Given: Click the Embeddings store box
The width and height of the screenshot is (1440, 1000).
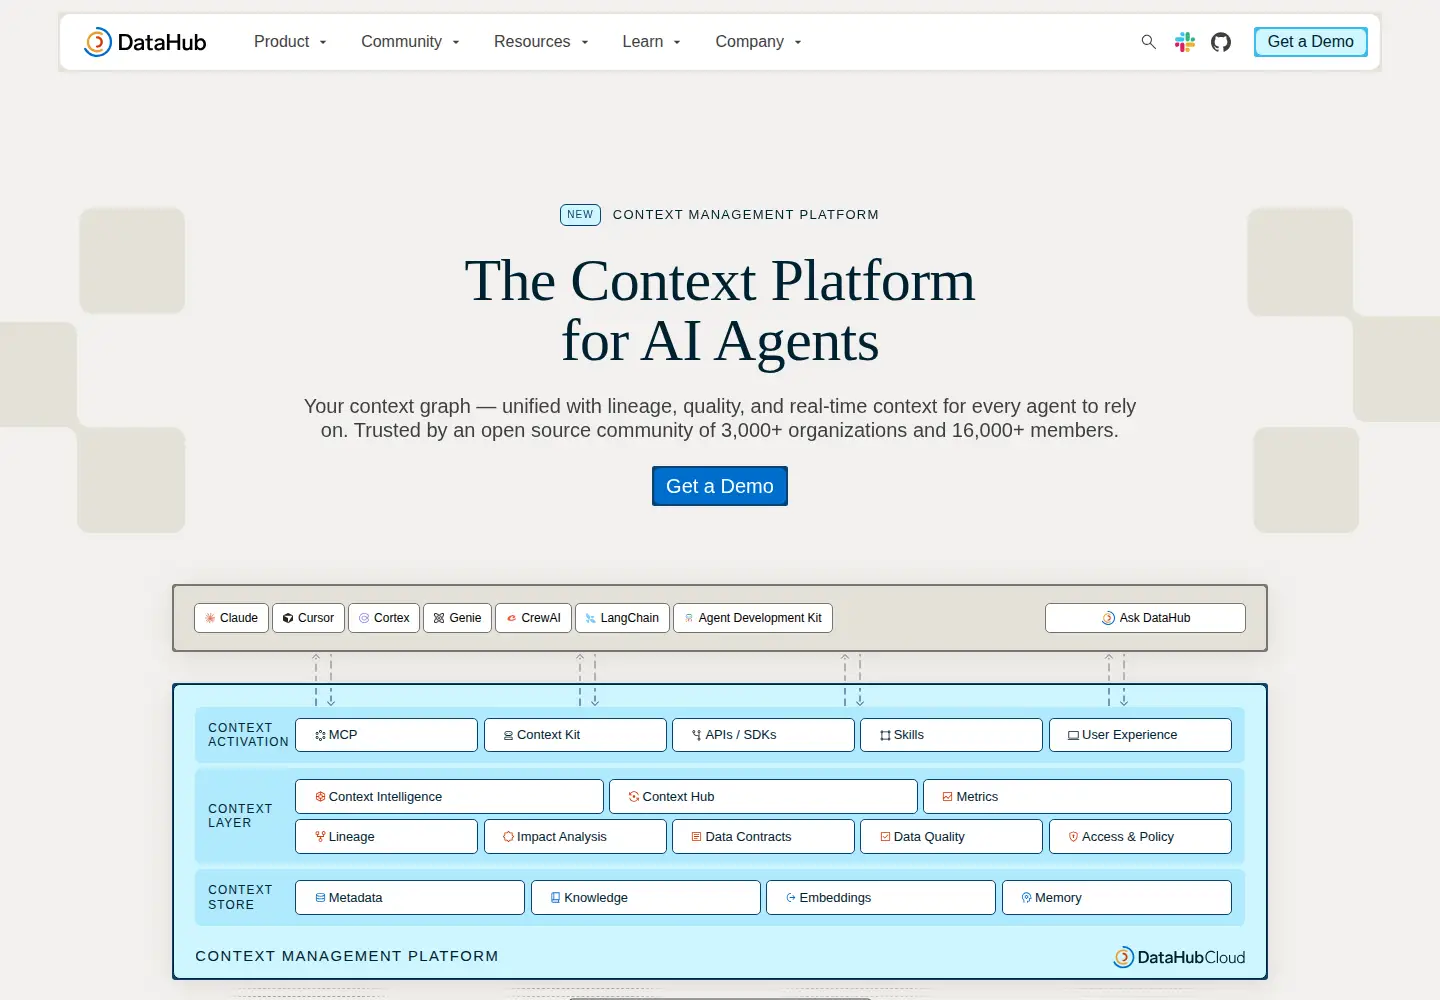Looking at the screenshot, I should [881, 898].
